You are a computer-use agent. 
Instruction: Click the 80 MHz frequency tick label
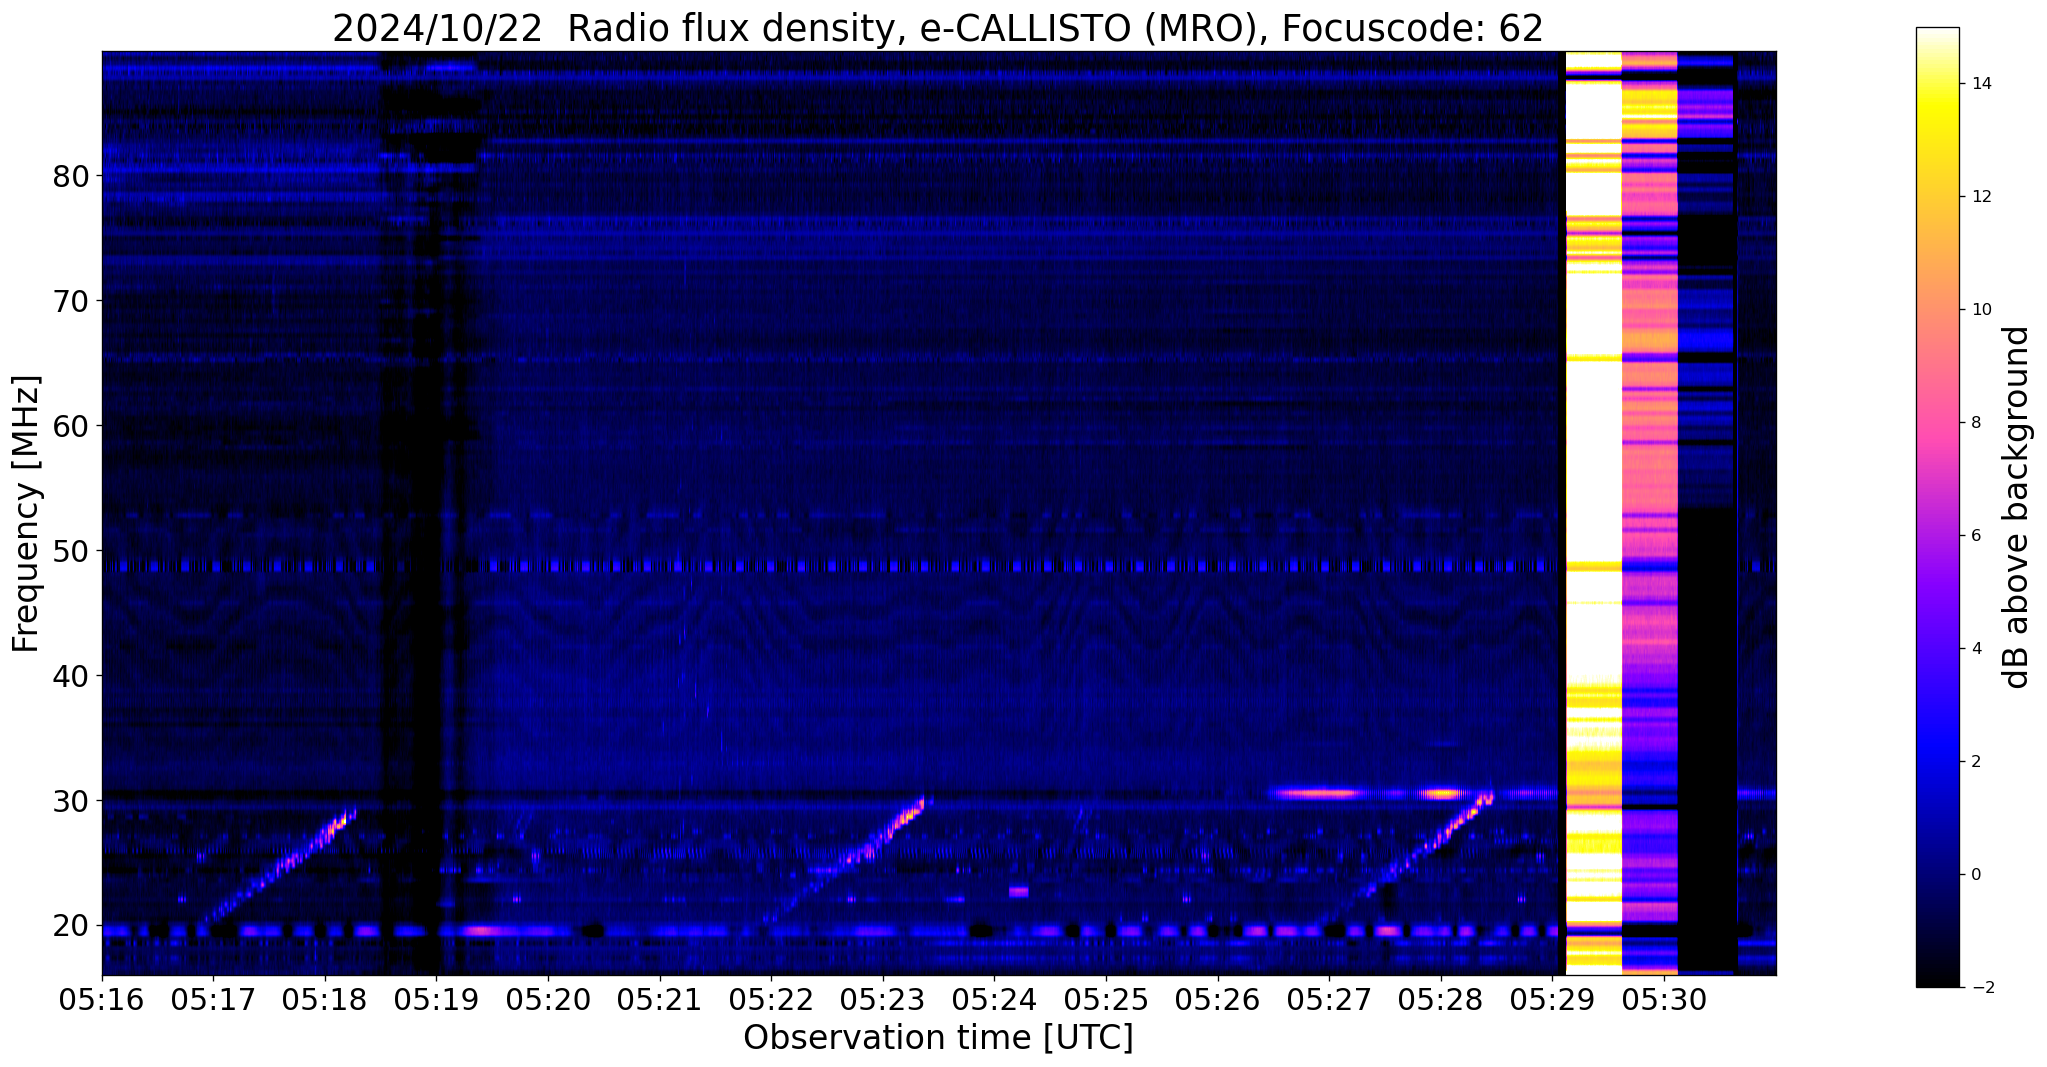(x=70, y=176)
